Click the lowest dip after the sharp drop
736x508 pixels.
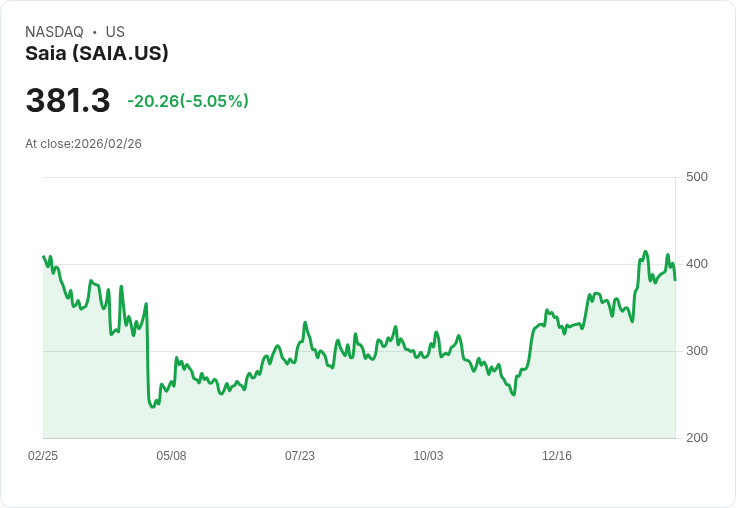152,407
